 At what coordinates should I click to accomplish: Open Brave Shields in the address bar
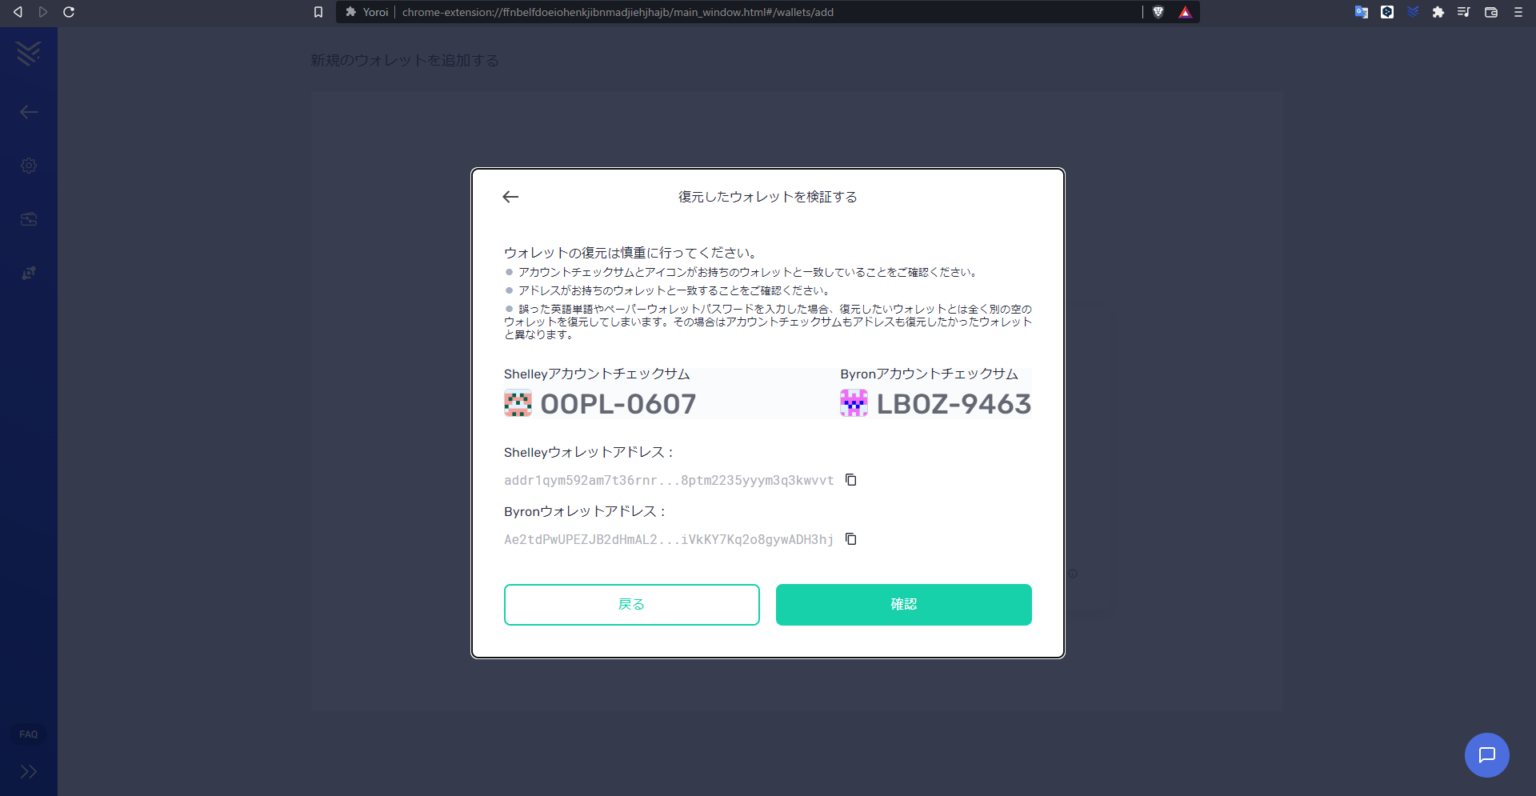[x=1157, y=11]
